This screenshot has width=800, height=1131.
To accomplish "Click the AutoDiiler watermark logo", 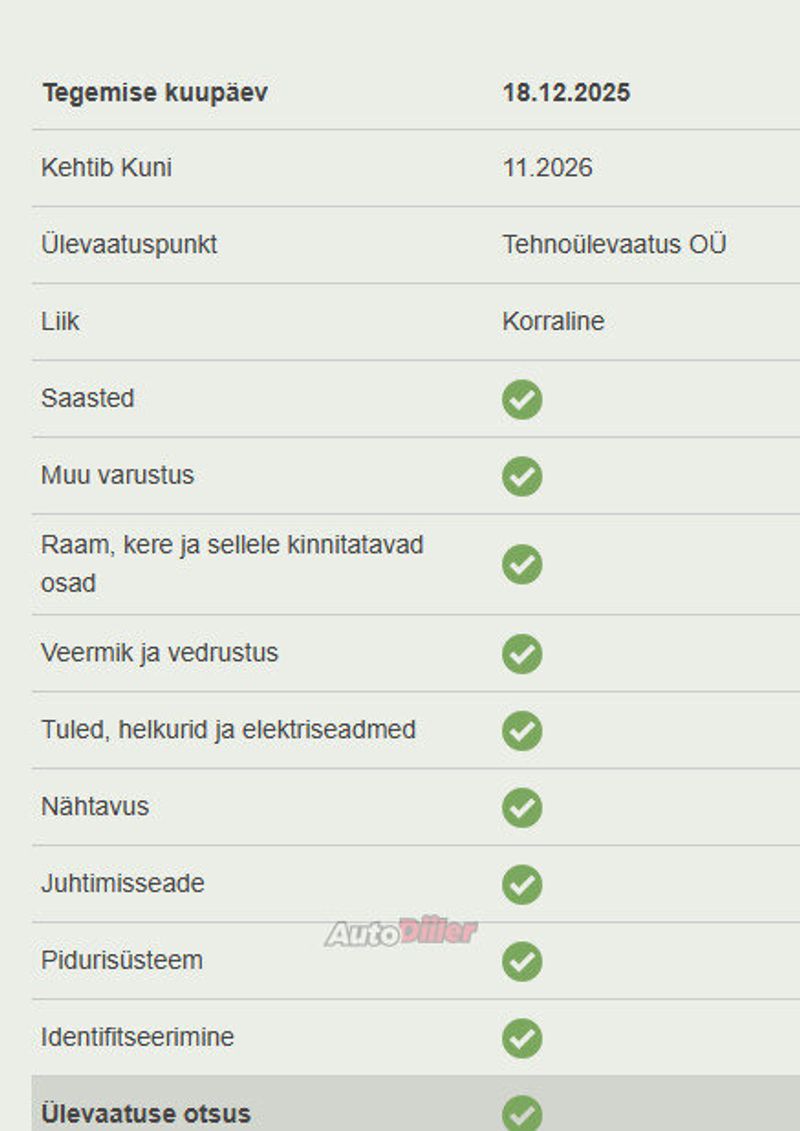I will (400, 932).
